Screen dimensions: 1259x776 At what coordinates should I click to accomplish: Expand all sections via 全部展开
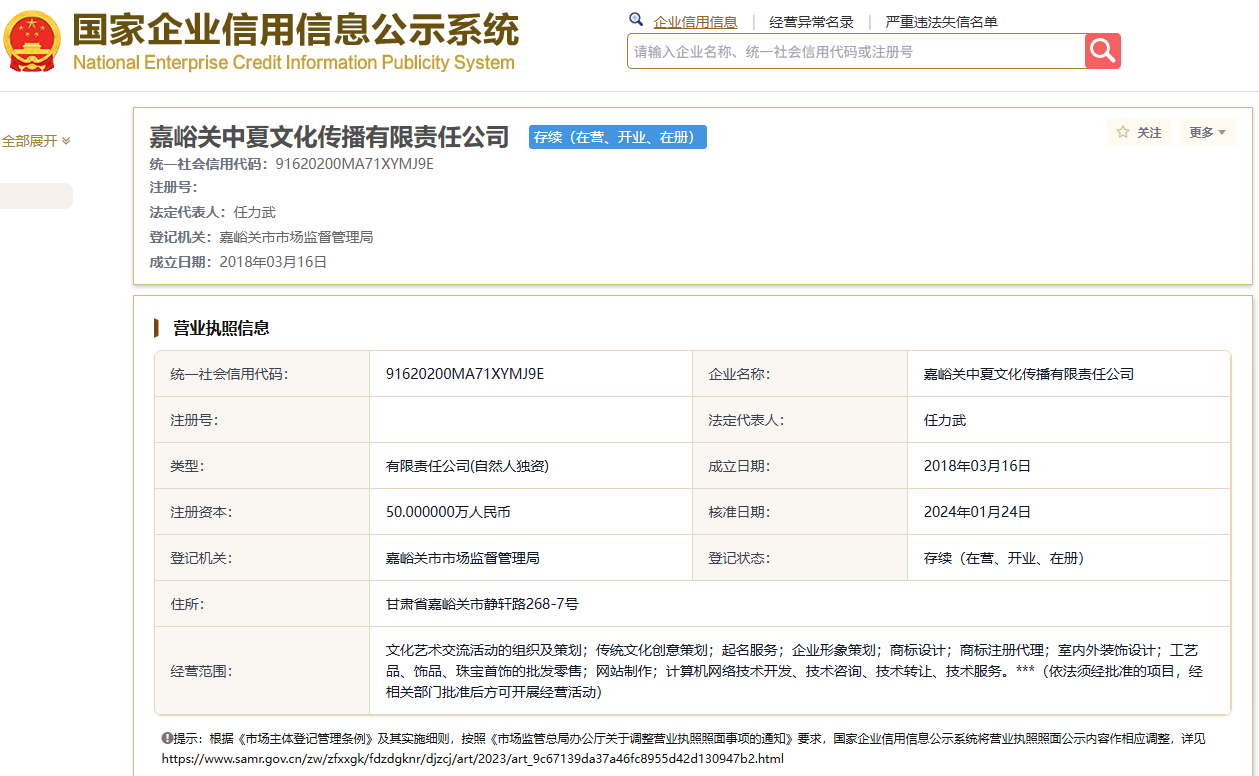coord(35,141)
